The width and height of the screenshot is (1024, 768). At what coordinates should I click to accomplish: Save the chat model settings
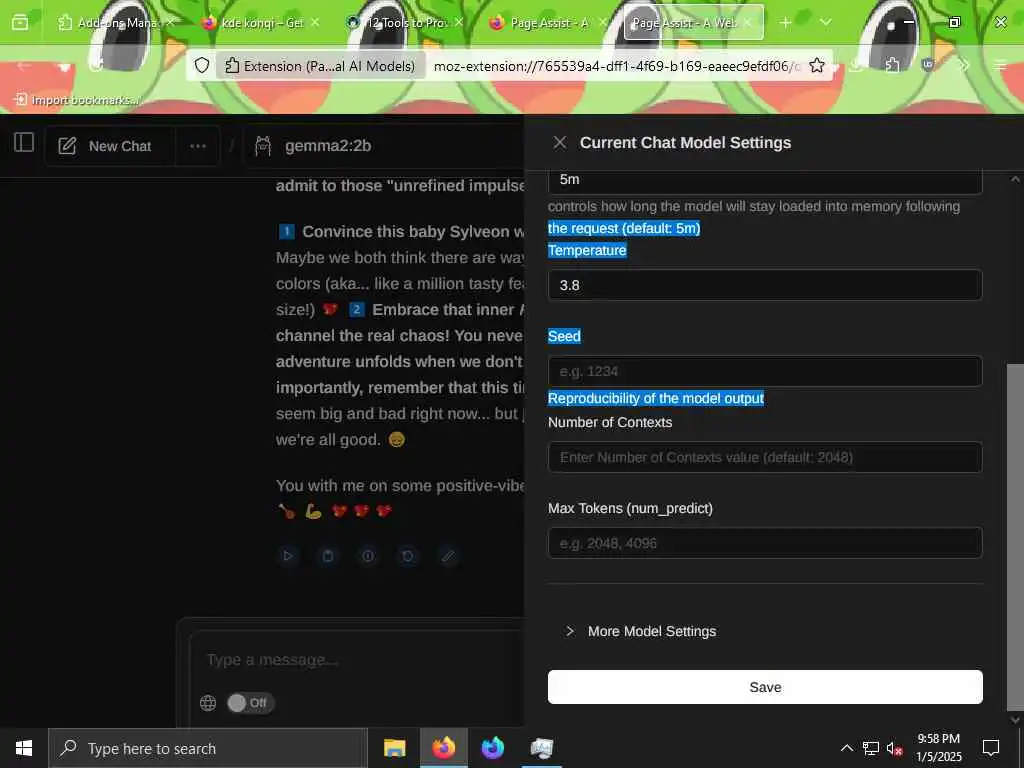coord(765,687)
